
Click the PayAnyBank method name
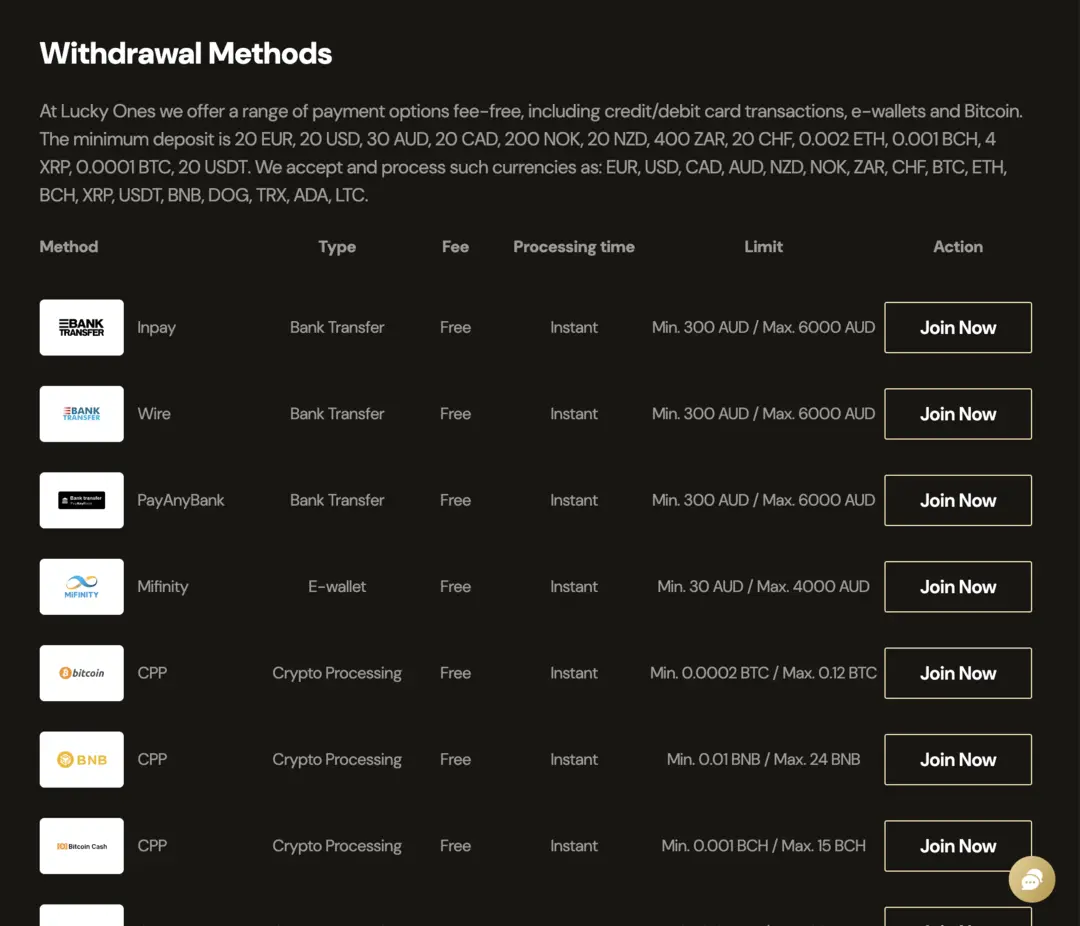[x=180, y=500]
